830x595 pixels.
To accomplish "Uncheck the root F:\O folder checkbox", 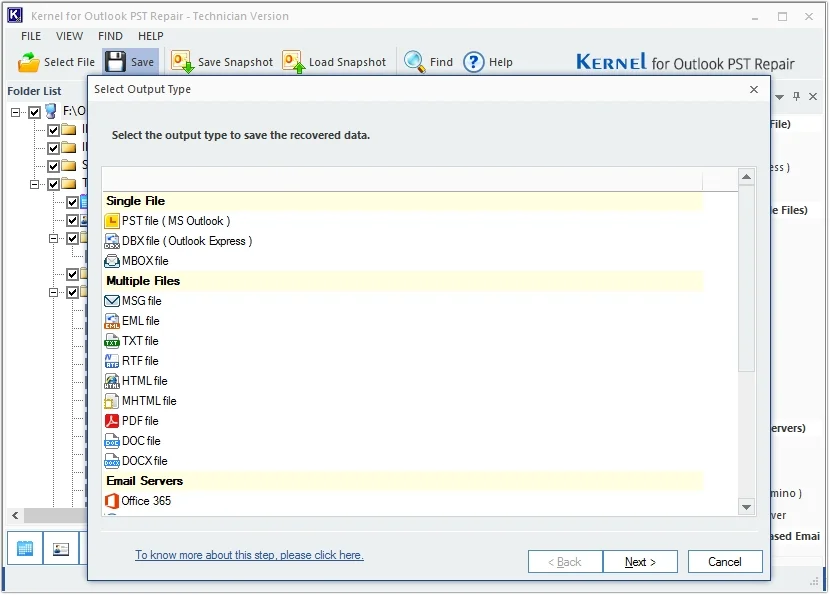I will [34, 112].
